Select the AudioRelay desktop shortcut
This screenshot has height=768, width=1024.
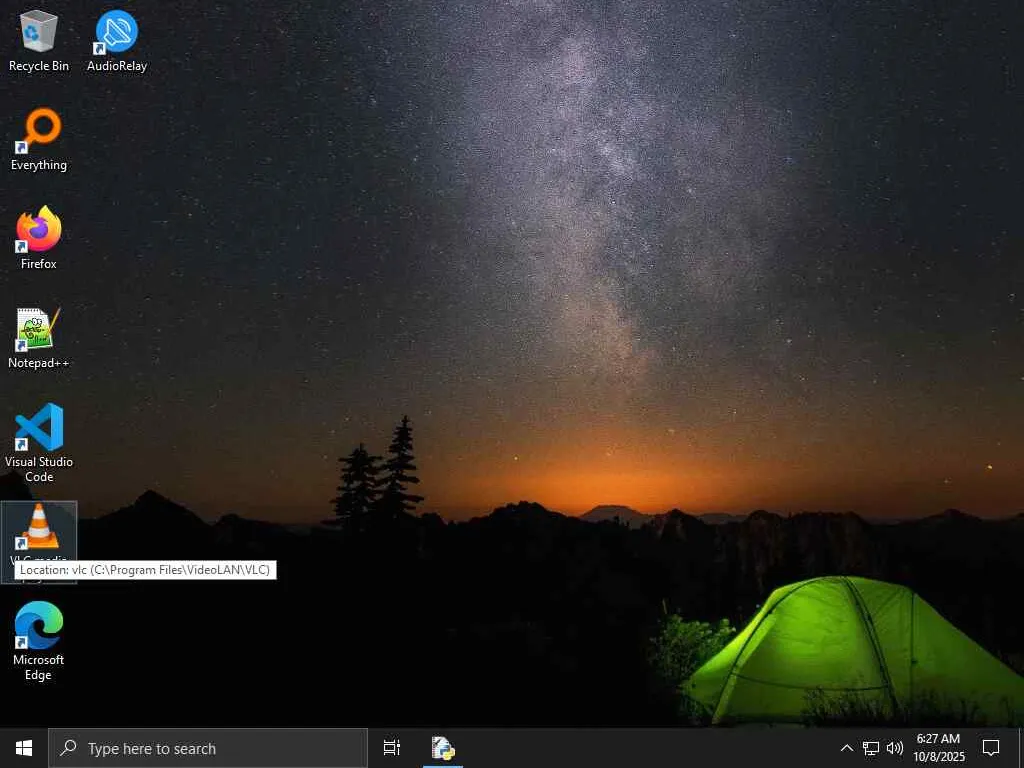117,40
